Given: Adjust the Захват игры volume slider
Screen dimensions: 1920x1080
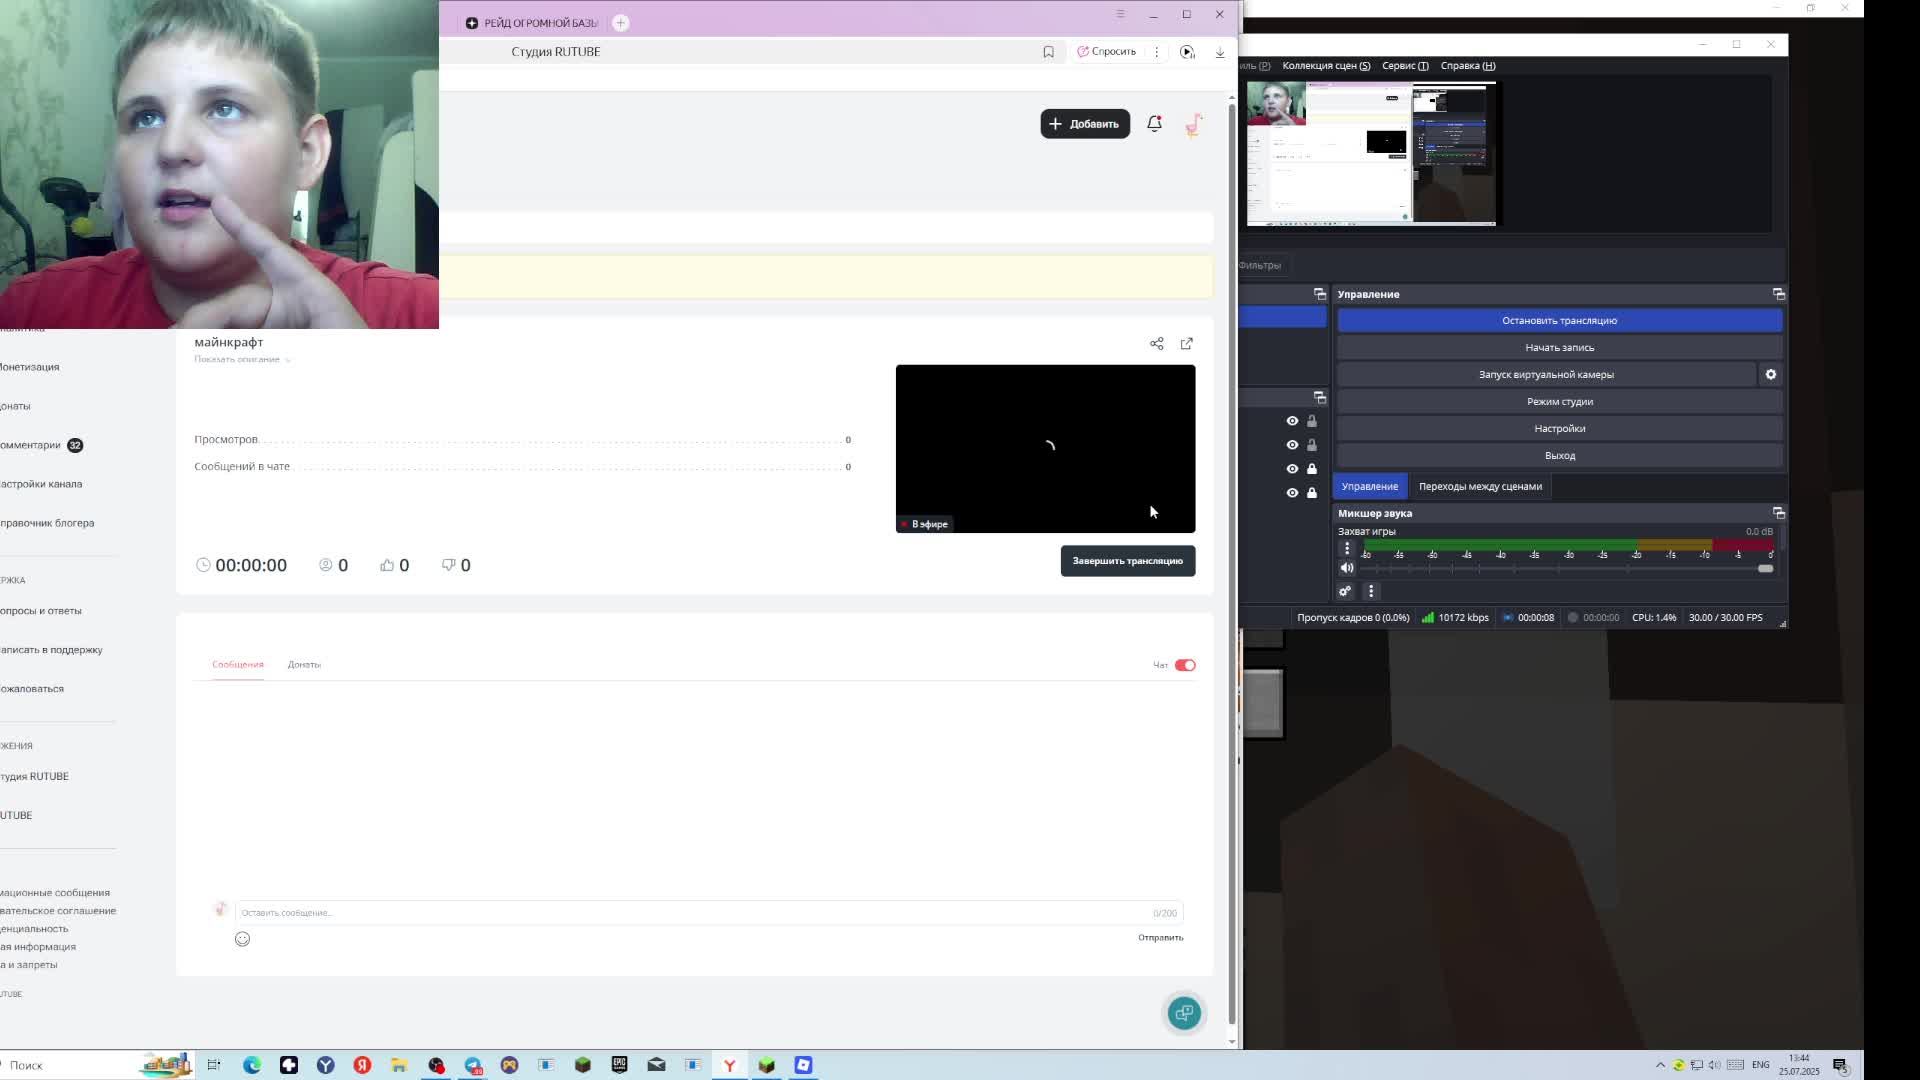Looking at the screenshot, I should click(1764, 568).
